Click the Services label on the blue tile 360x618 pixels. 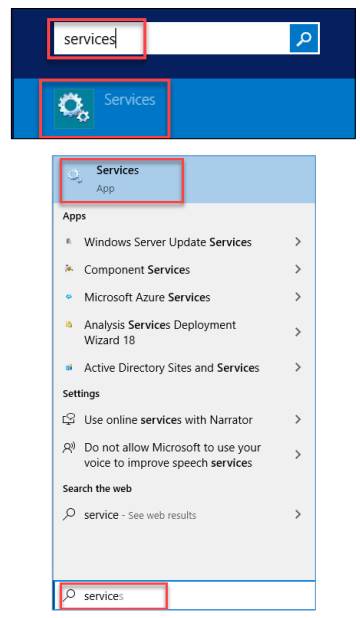130,100
